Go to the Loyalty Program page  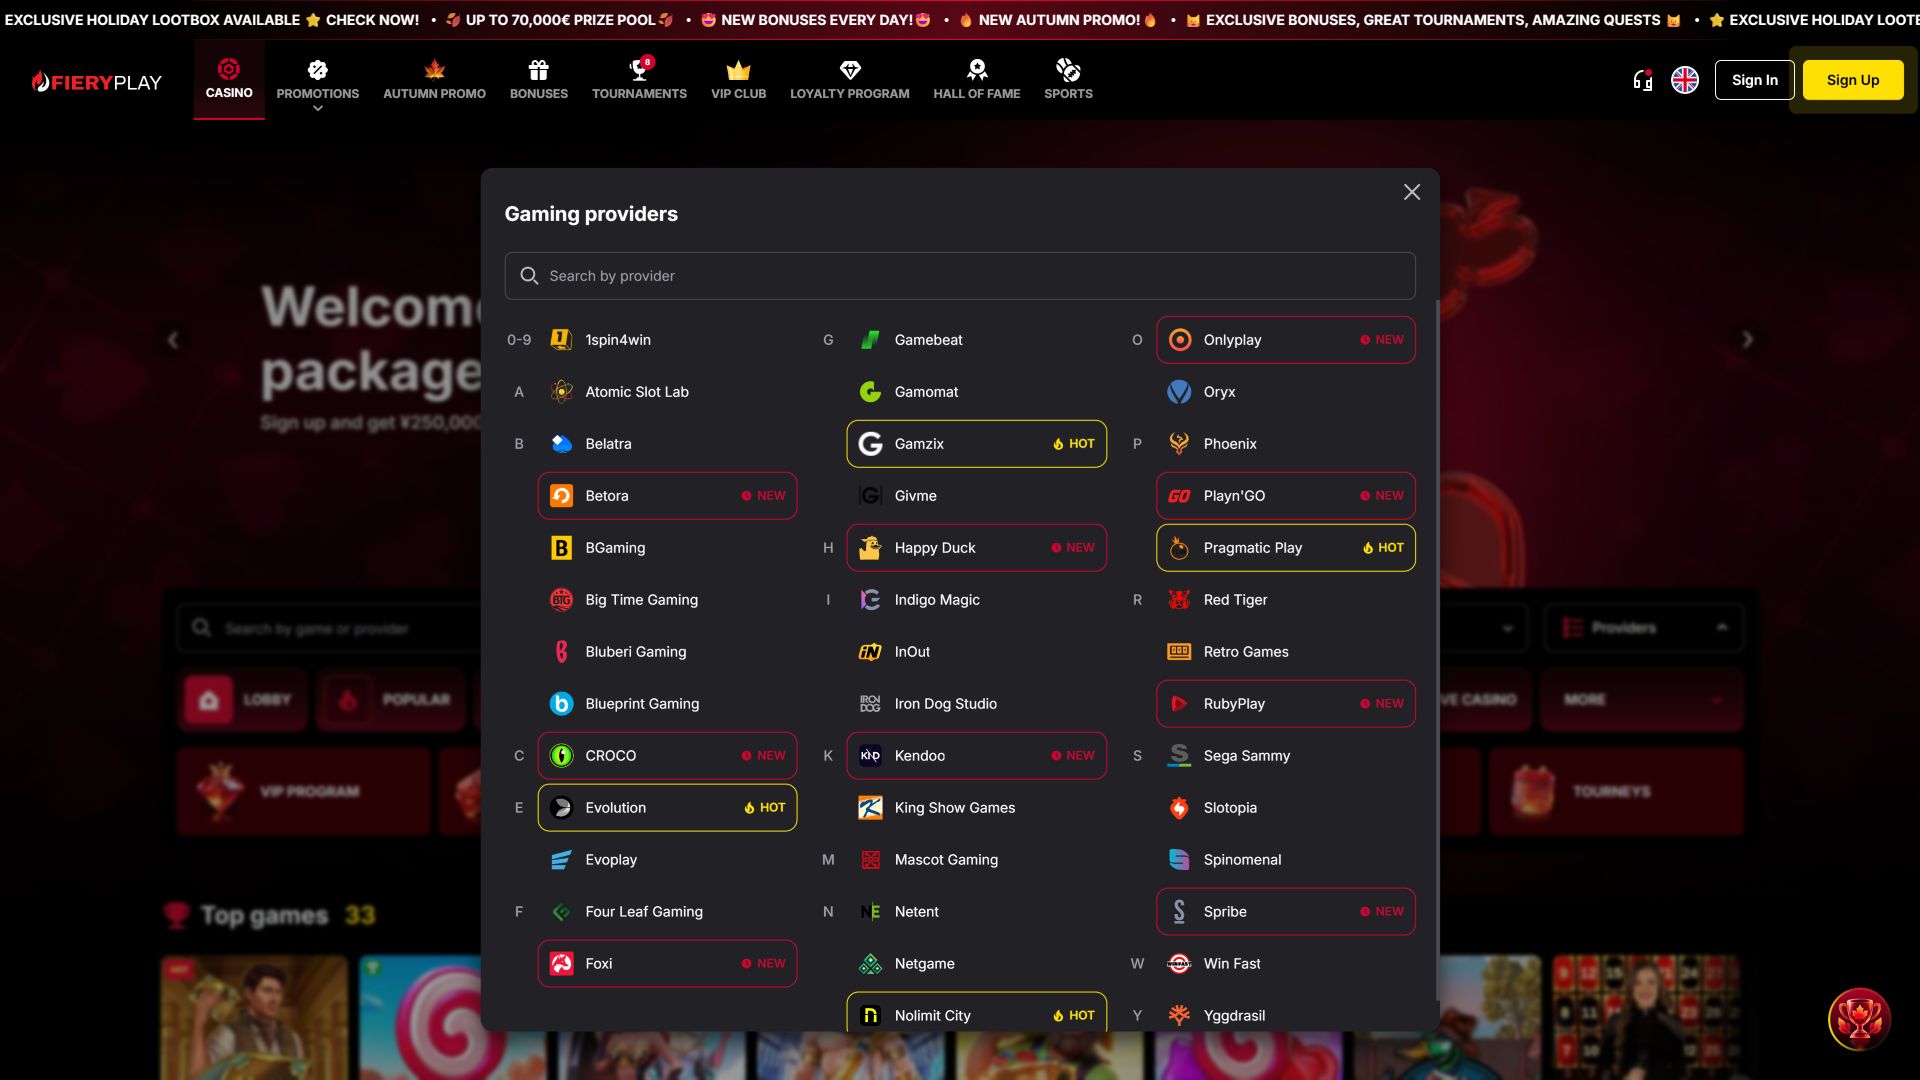850,80
